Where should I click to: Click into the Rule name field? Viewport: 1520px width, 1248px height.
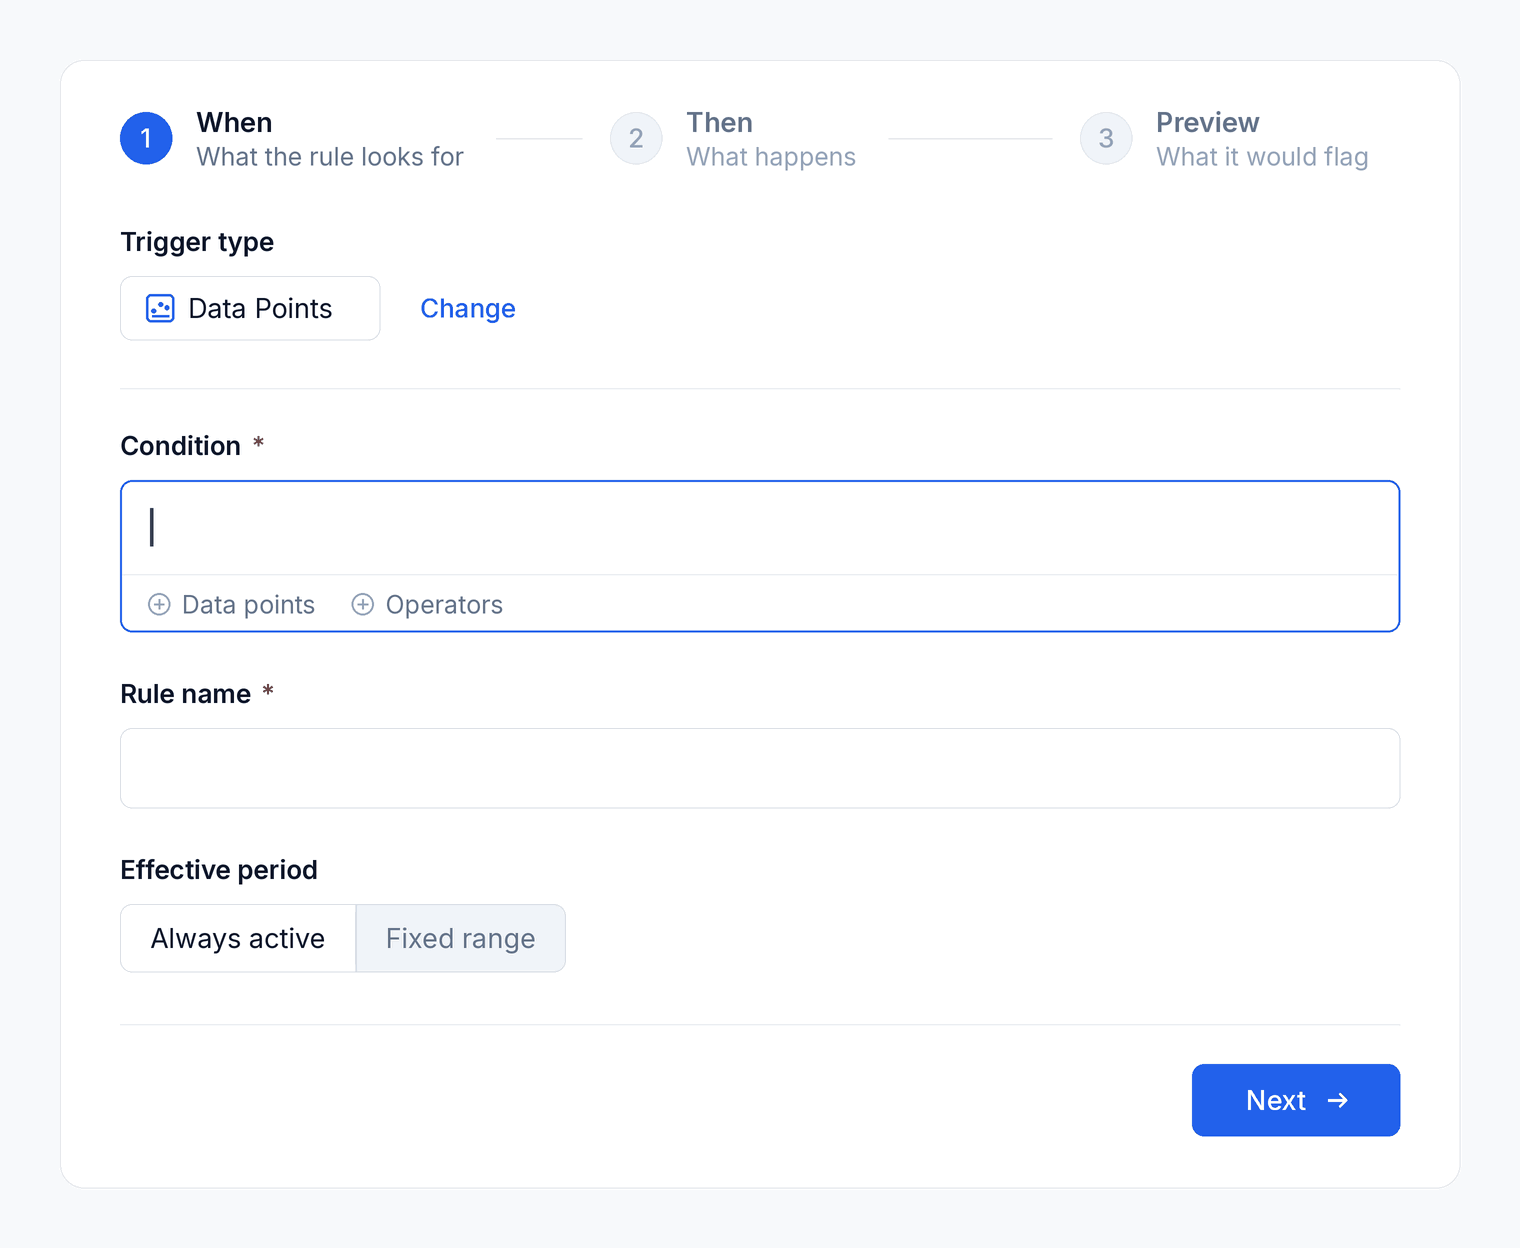coord(760,768)
